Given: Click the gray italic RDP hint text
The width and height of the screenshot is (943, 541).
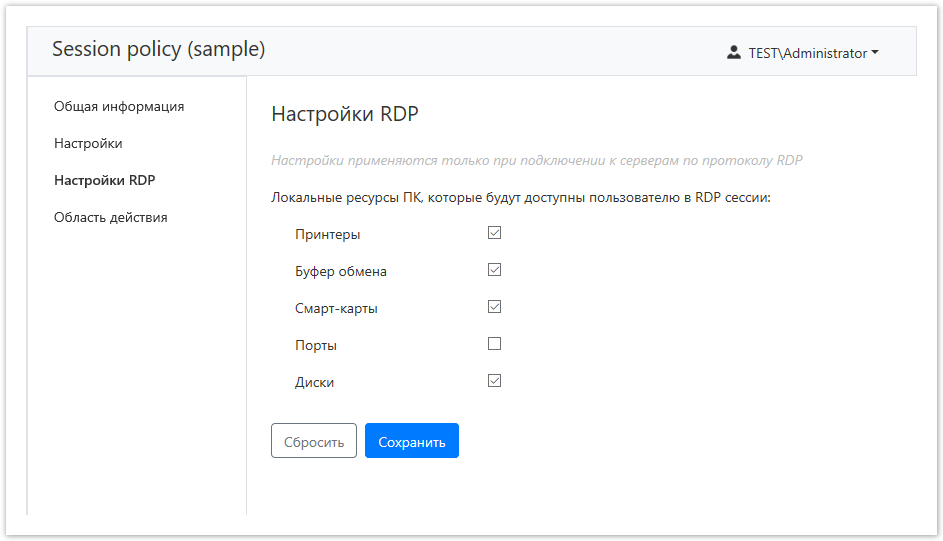Looking at the screenshot, I should tap(536, 160).
